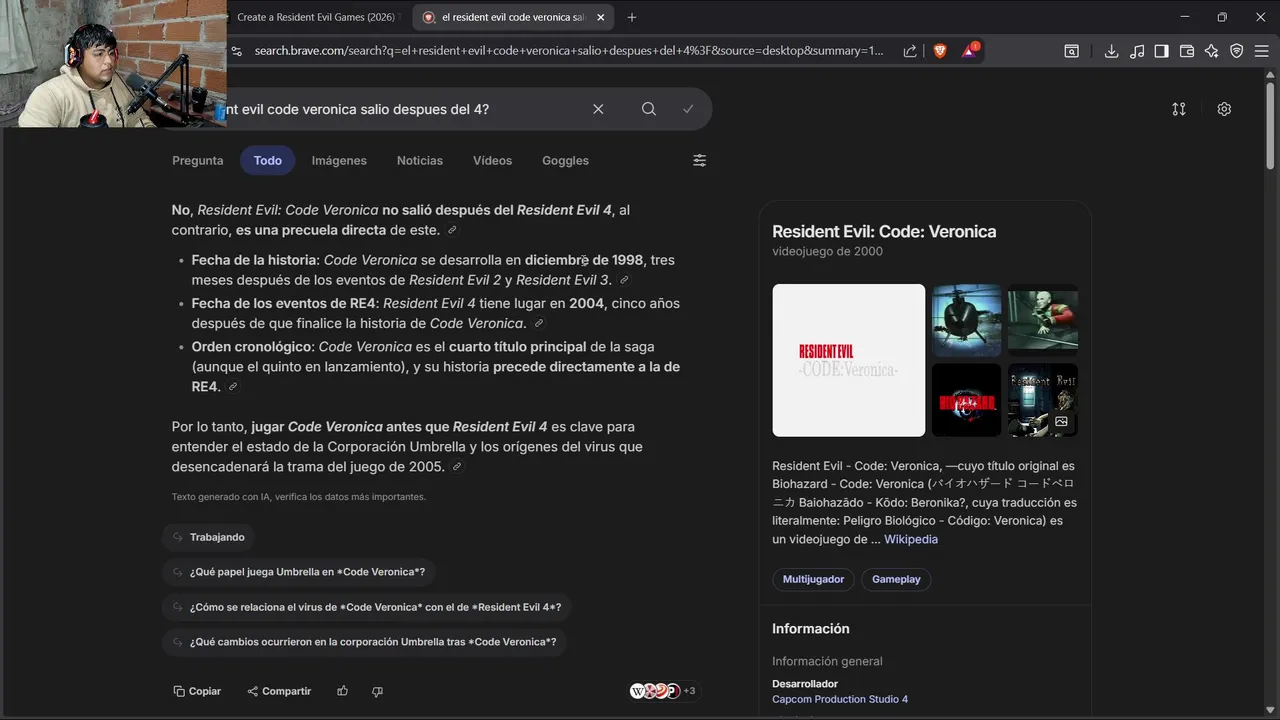Open follow-up '¿Qué papel juega Umbrella en *Code Veronica*?'
This screenshot has height=720, width=1280.
tap(298, 572)
